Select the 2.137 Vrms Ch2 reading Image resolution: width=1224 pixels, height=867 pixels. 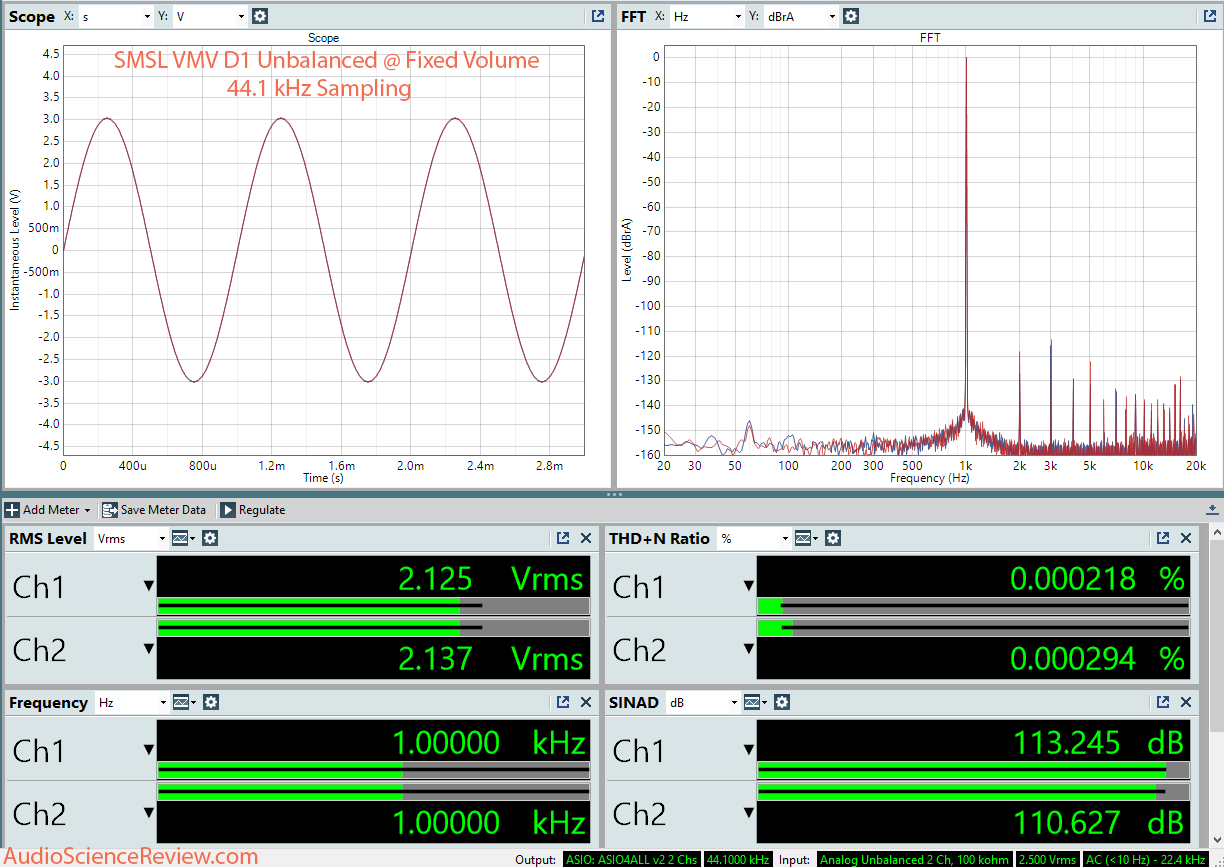(490, 658)
